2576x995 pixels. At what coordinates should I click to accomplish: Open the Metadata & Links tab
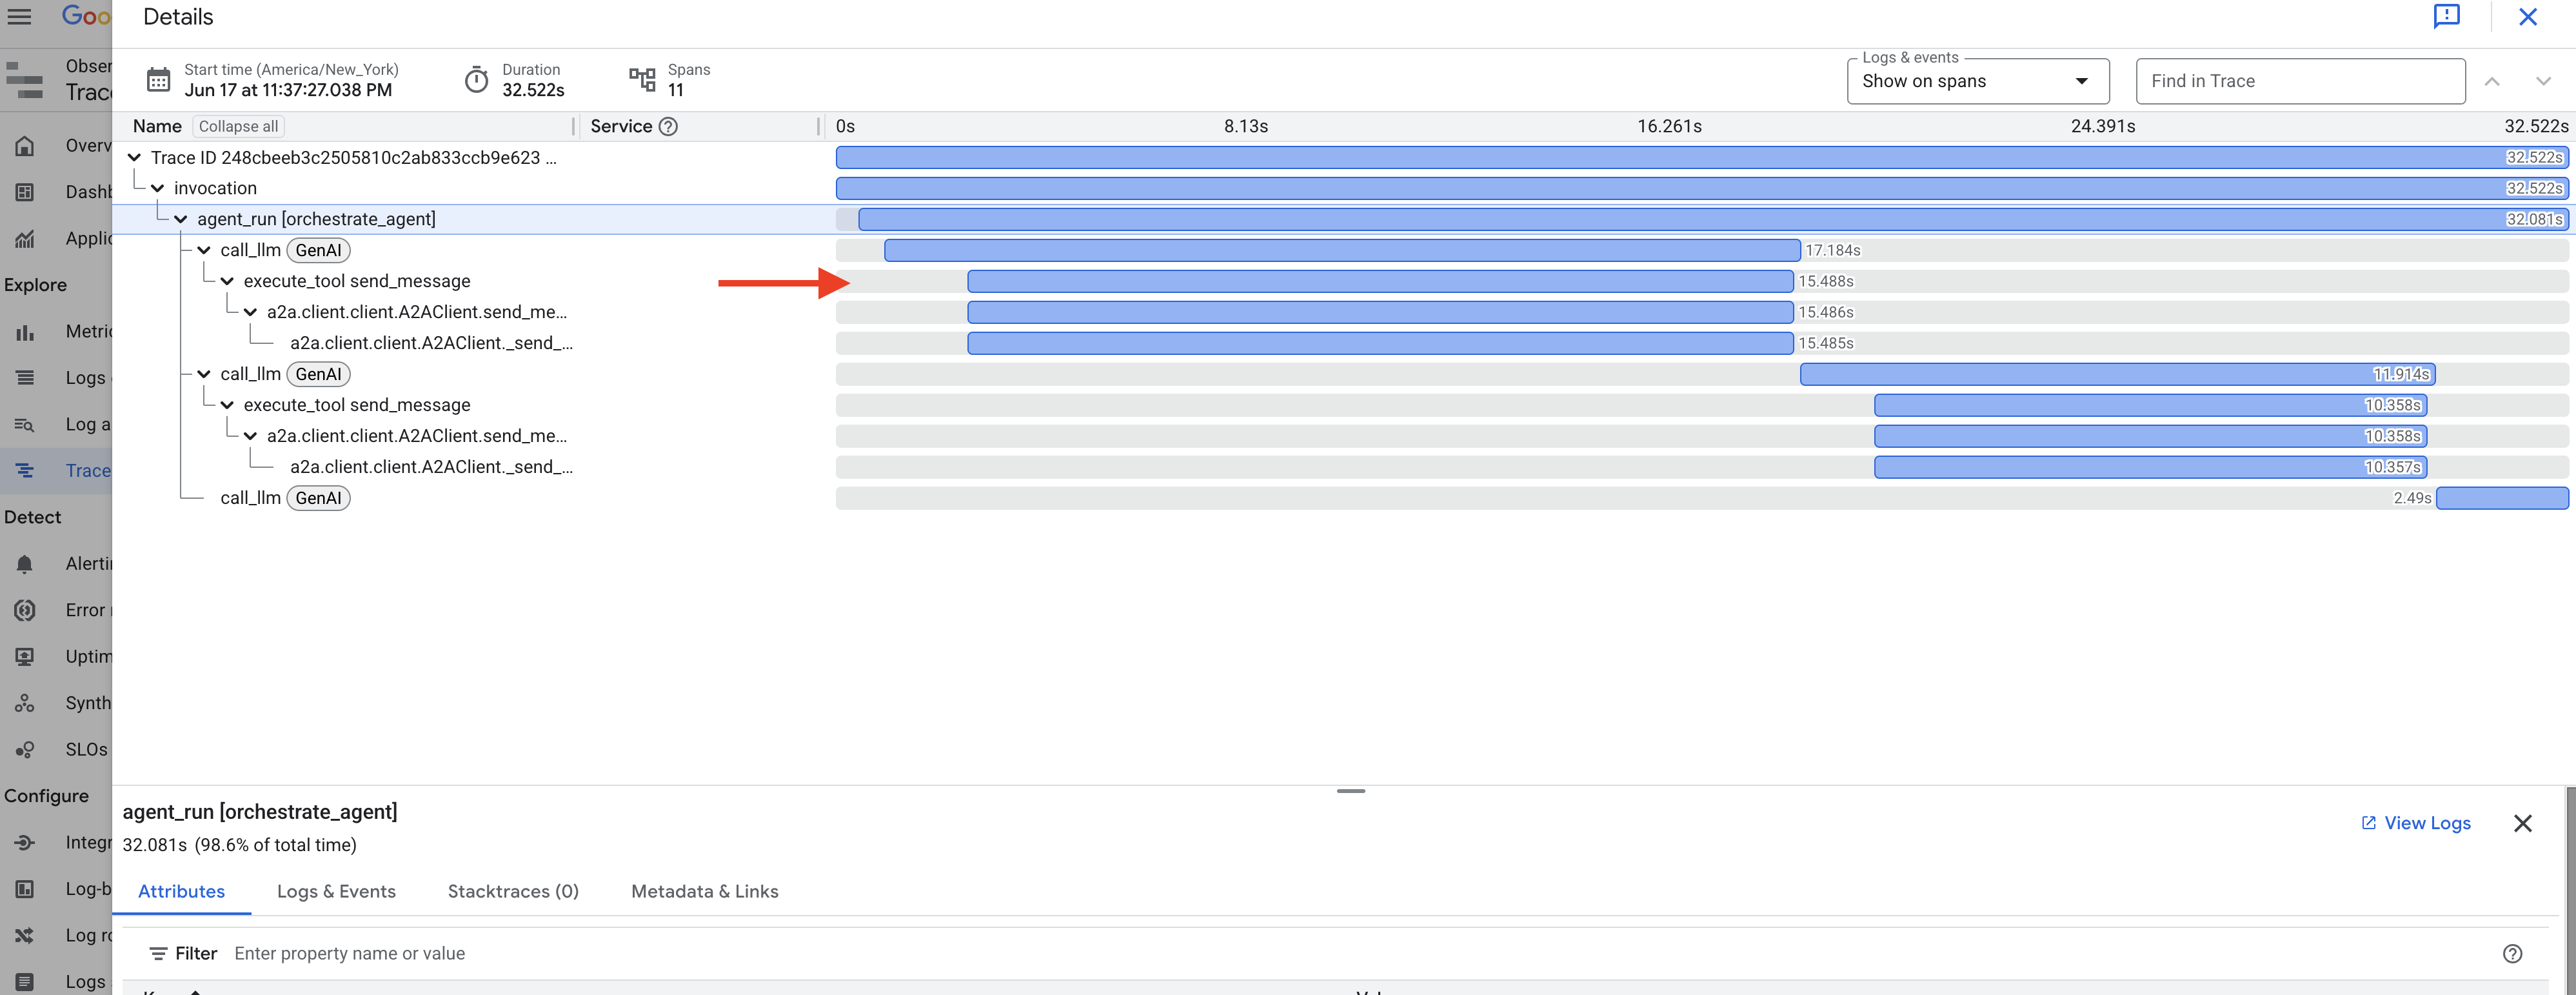click(704, 891)
